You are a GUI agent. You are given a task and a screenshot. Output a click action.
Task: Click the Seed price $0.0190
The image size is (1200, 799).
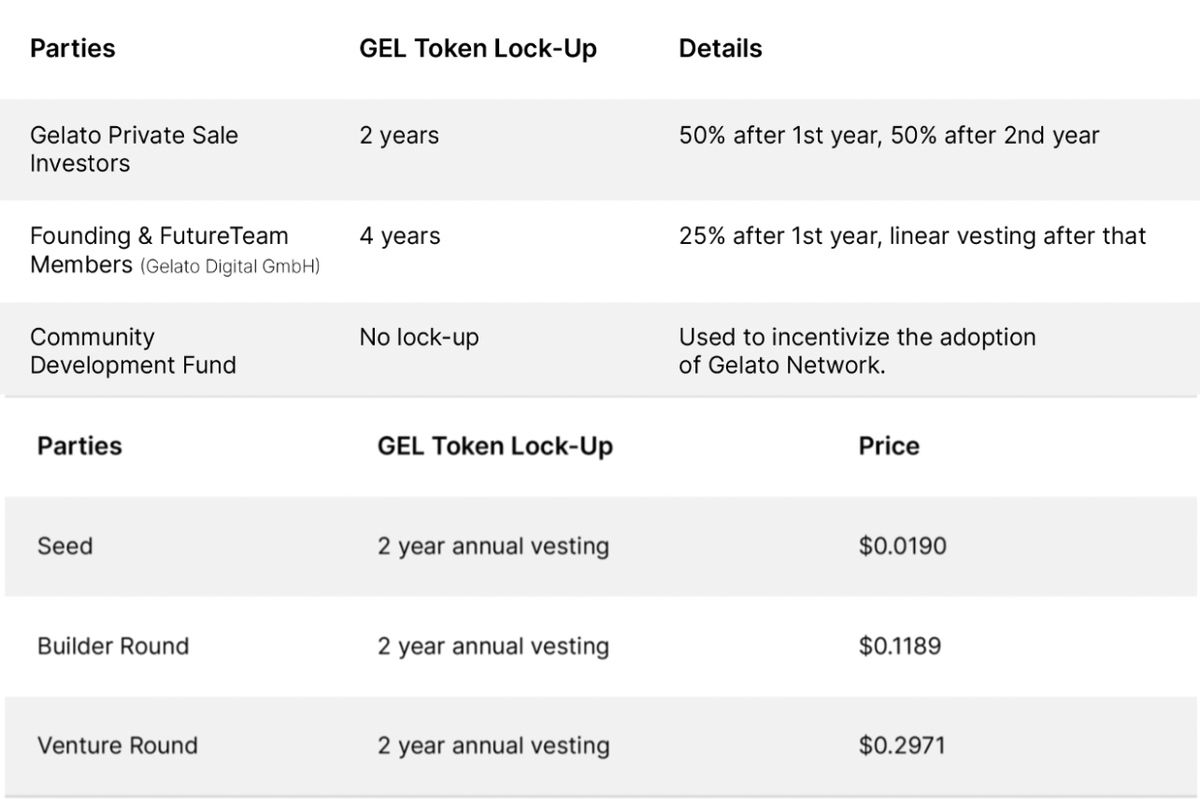[902, 546]
